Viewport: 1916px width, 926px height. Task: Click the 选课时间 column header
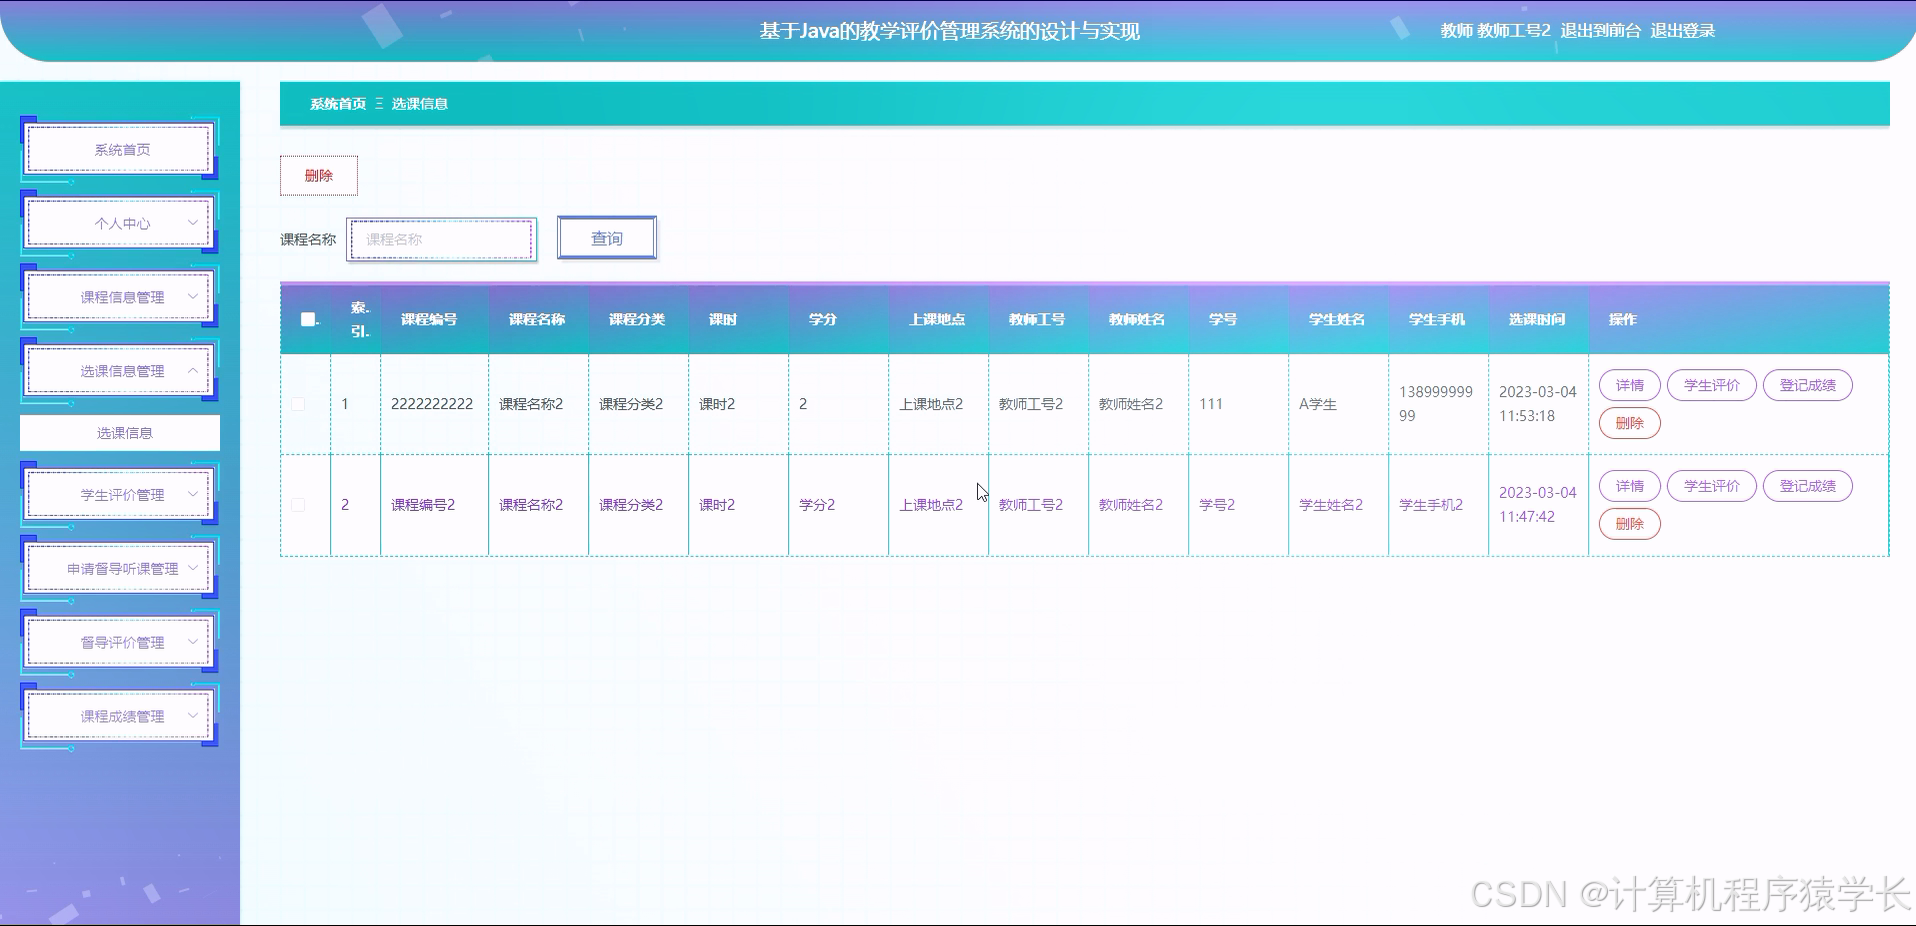(x=1537, y=319)
